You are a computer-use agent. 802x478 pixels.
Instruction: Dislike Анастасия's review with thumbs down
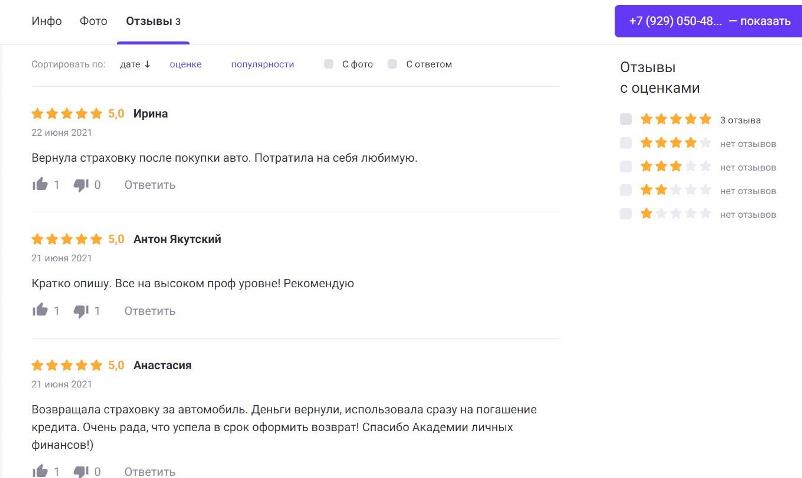pos(81,471)
